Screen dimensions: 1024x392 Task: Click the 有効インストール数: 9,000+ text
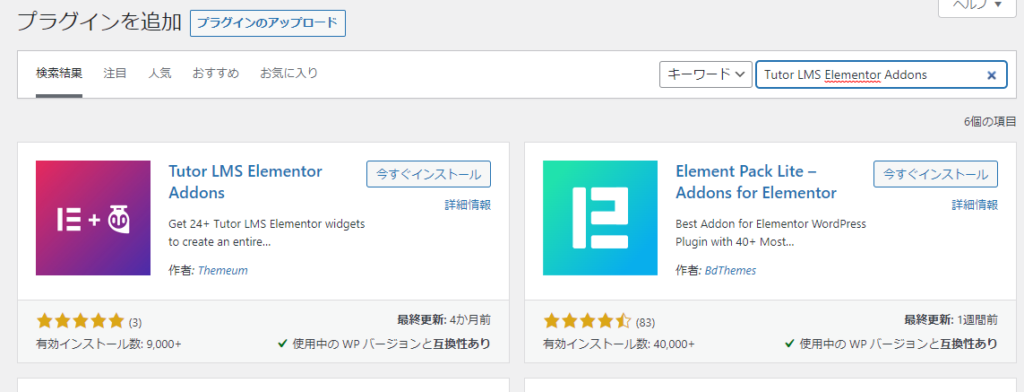click(x=108, y=344)
